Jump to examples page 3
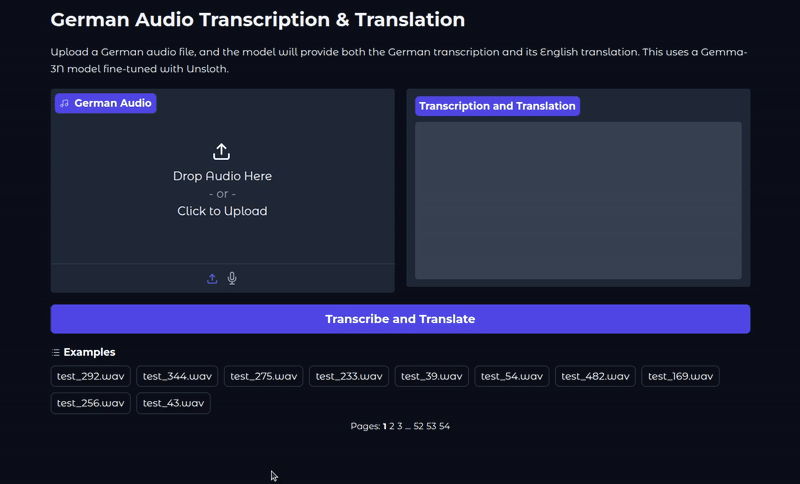The width and height of the screenshot is (800, 484). tap(400, 426)
